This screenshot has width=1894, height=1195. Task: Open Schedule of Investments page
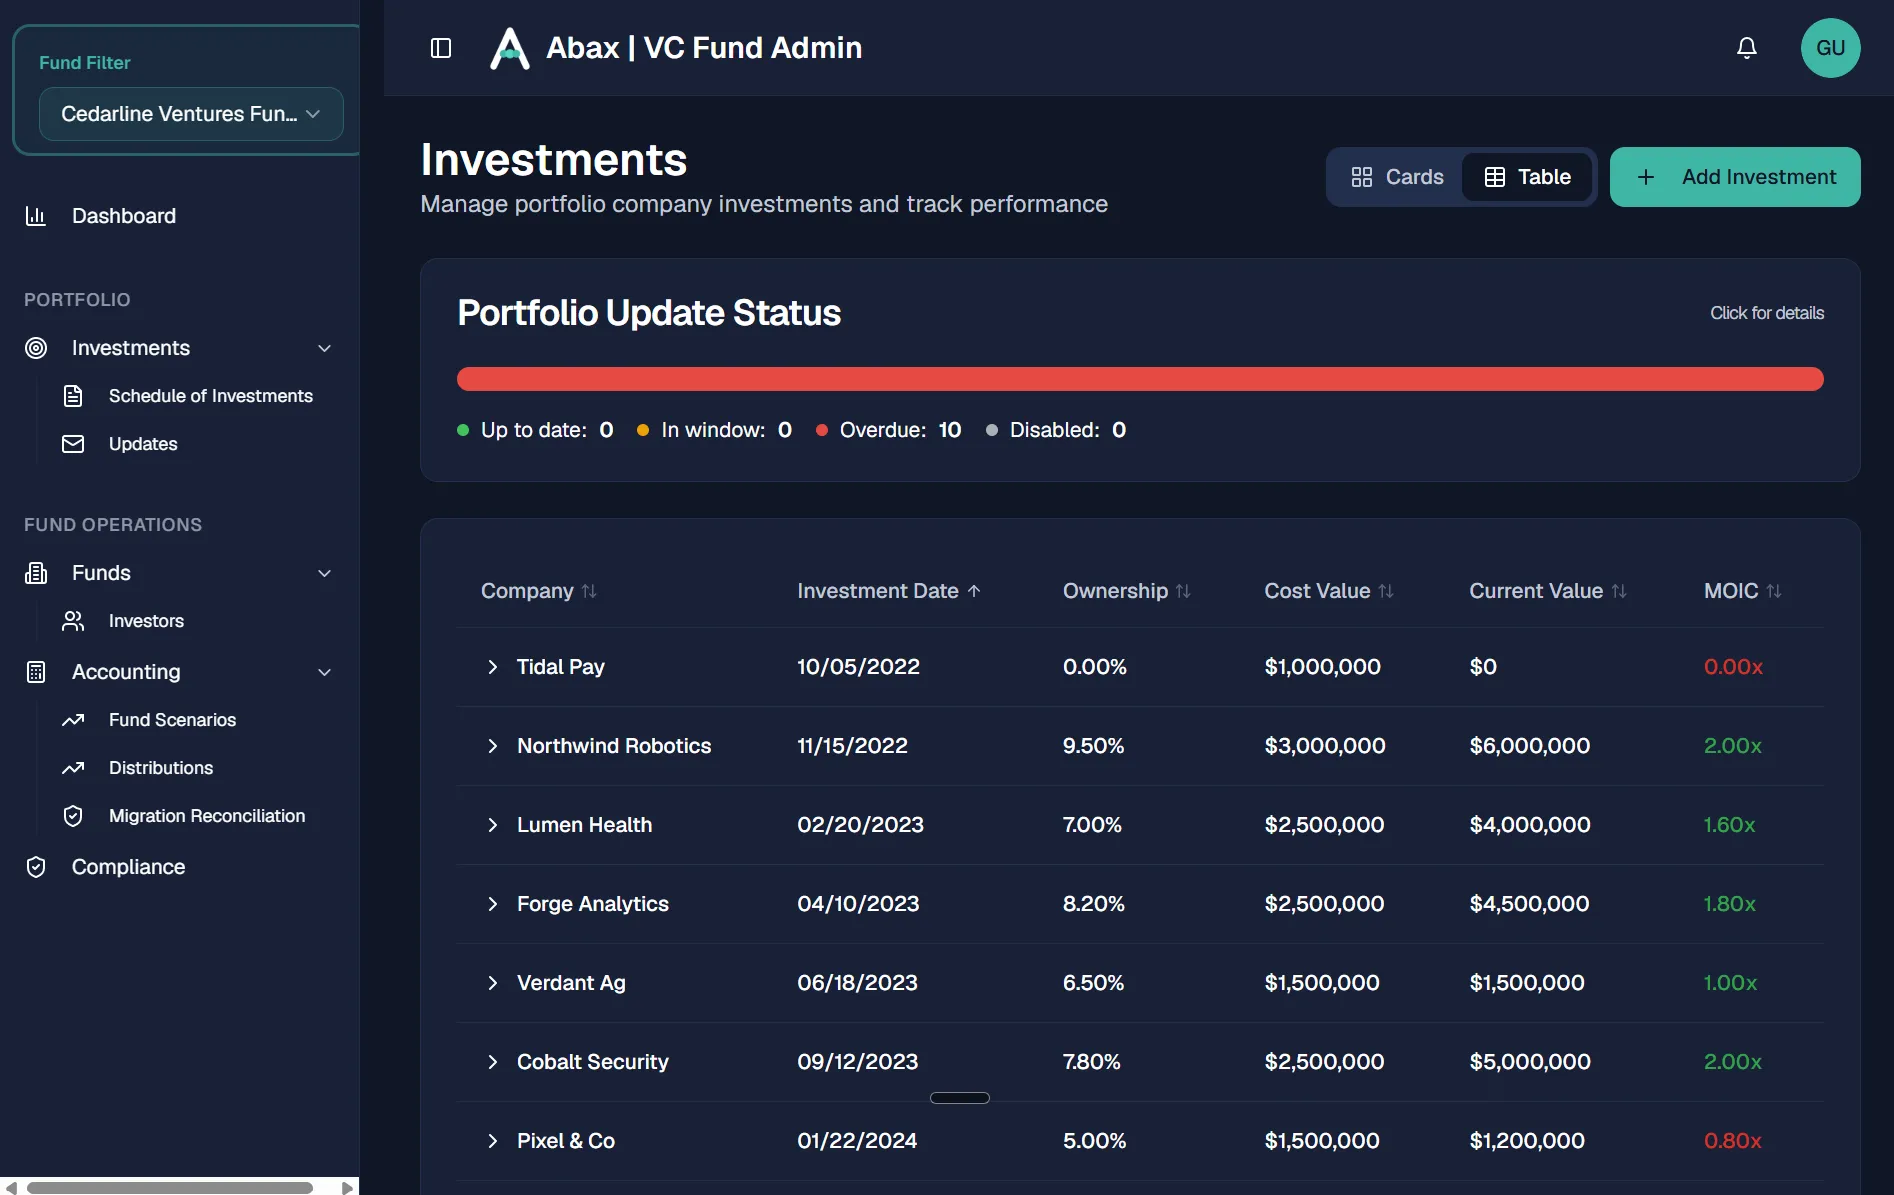211,396
